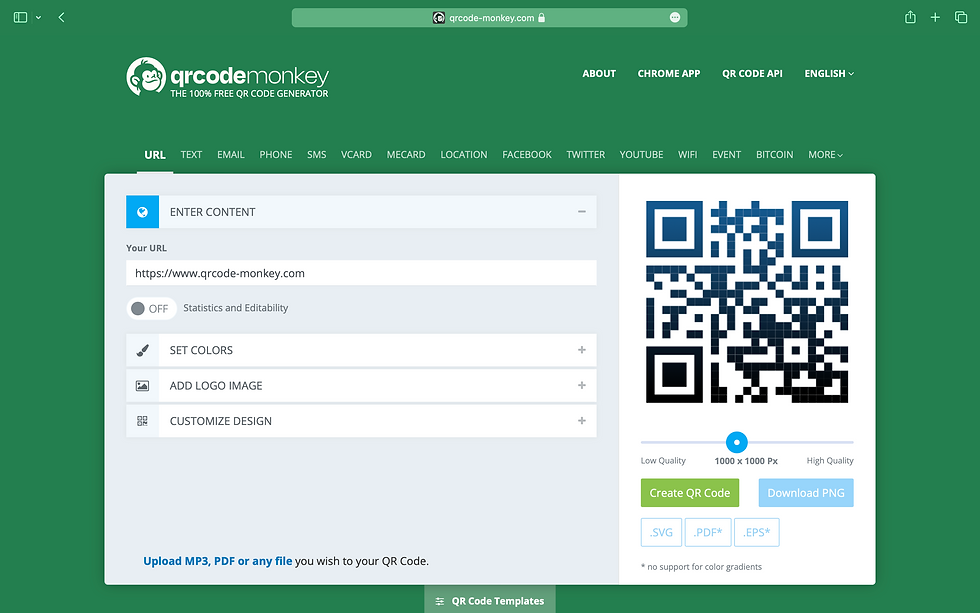Screen dimensions: 980x613
Task: Switch to the SMS tab
Action: coord(316,154)
